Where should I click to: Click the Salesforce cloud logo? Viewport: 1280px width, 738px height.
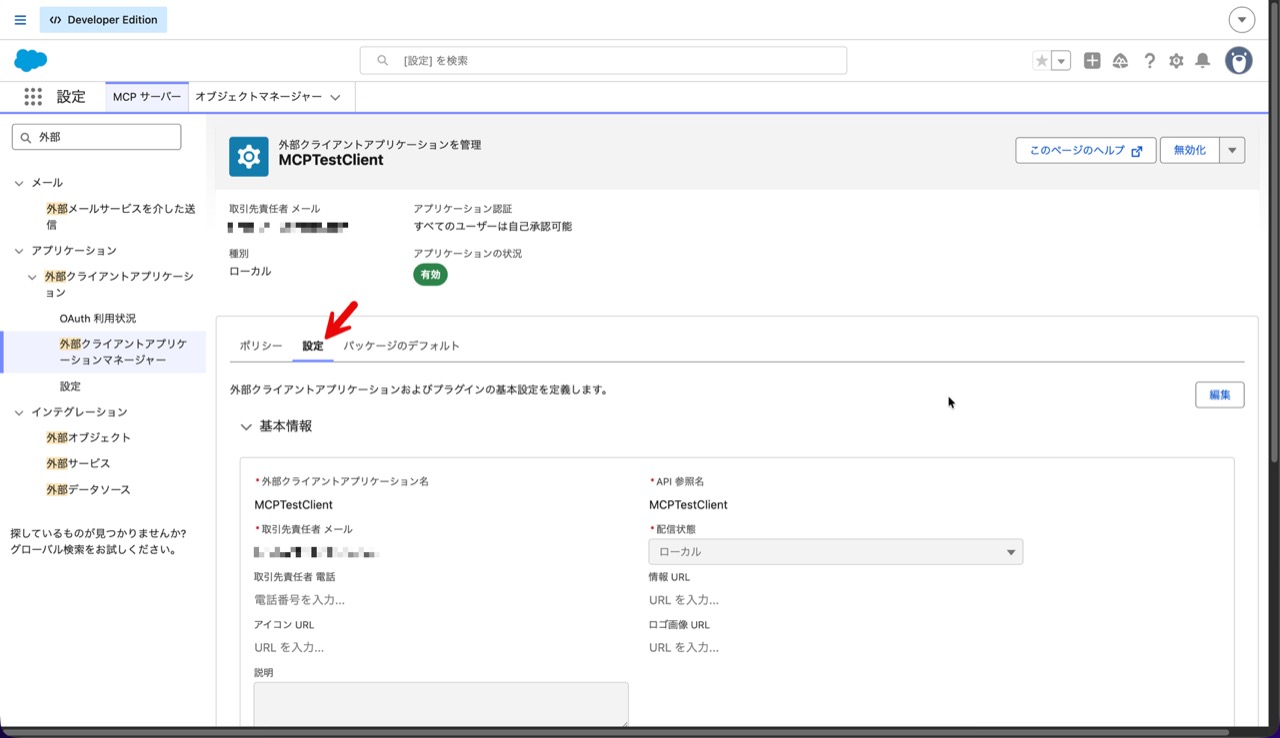[x=31, y=61]
